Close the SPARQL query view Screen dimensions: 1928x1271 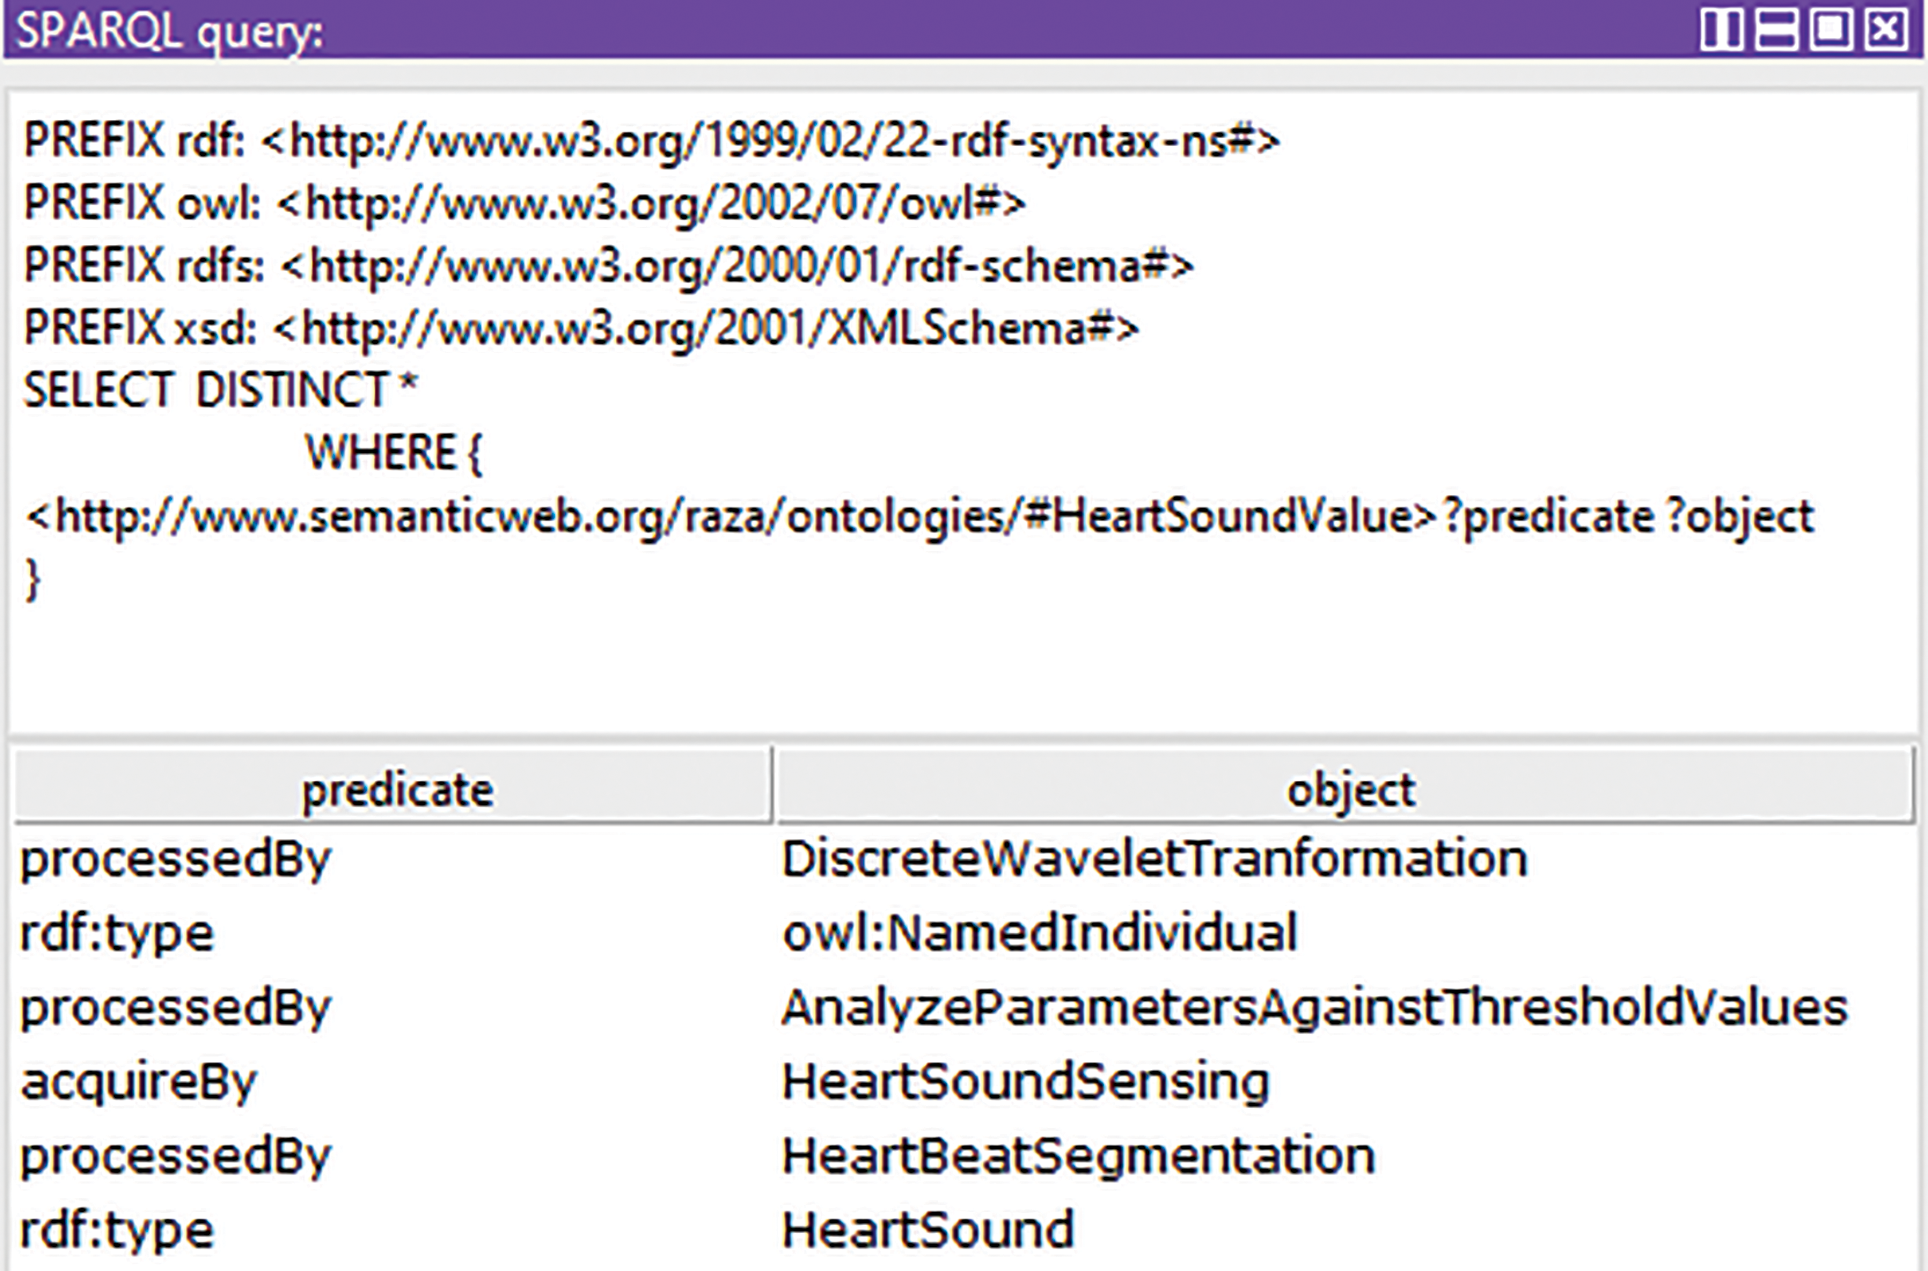pos(1886,29)
